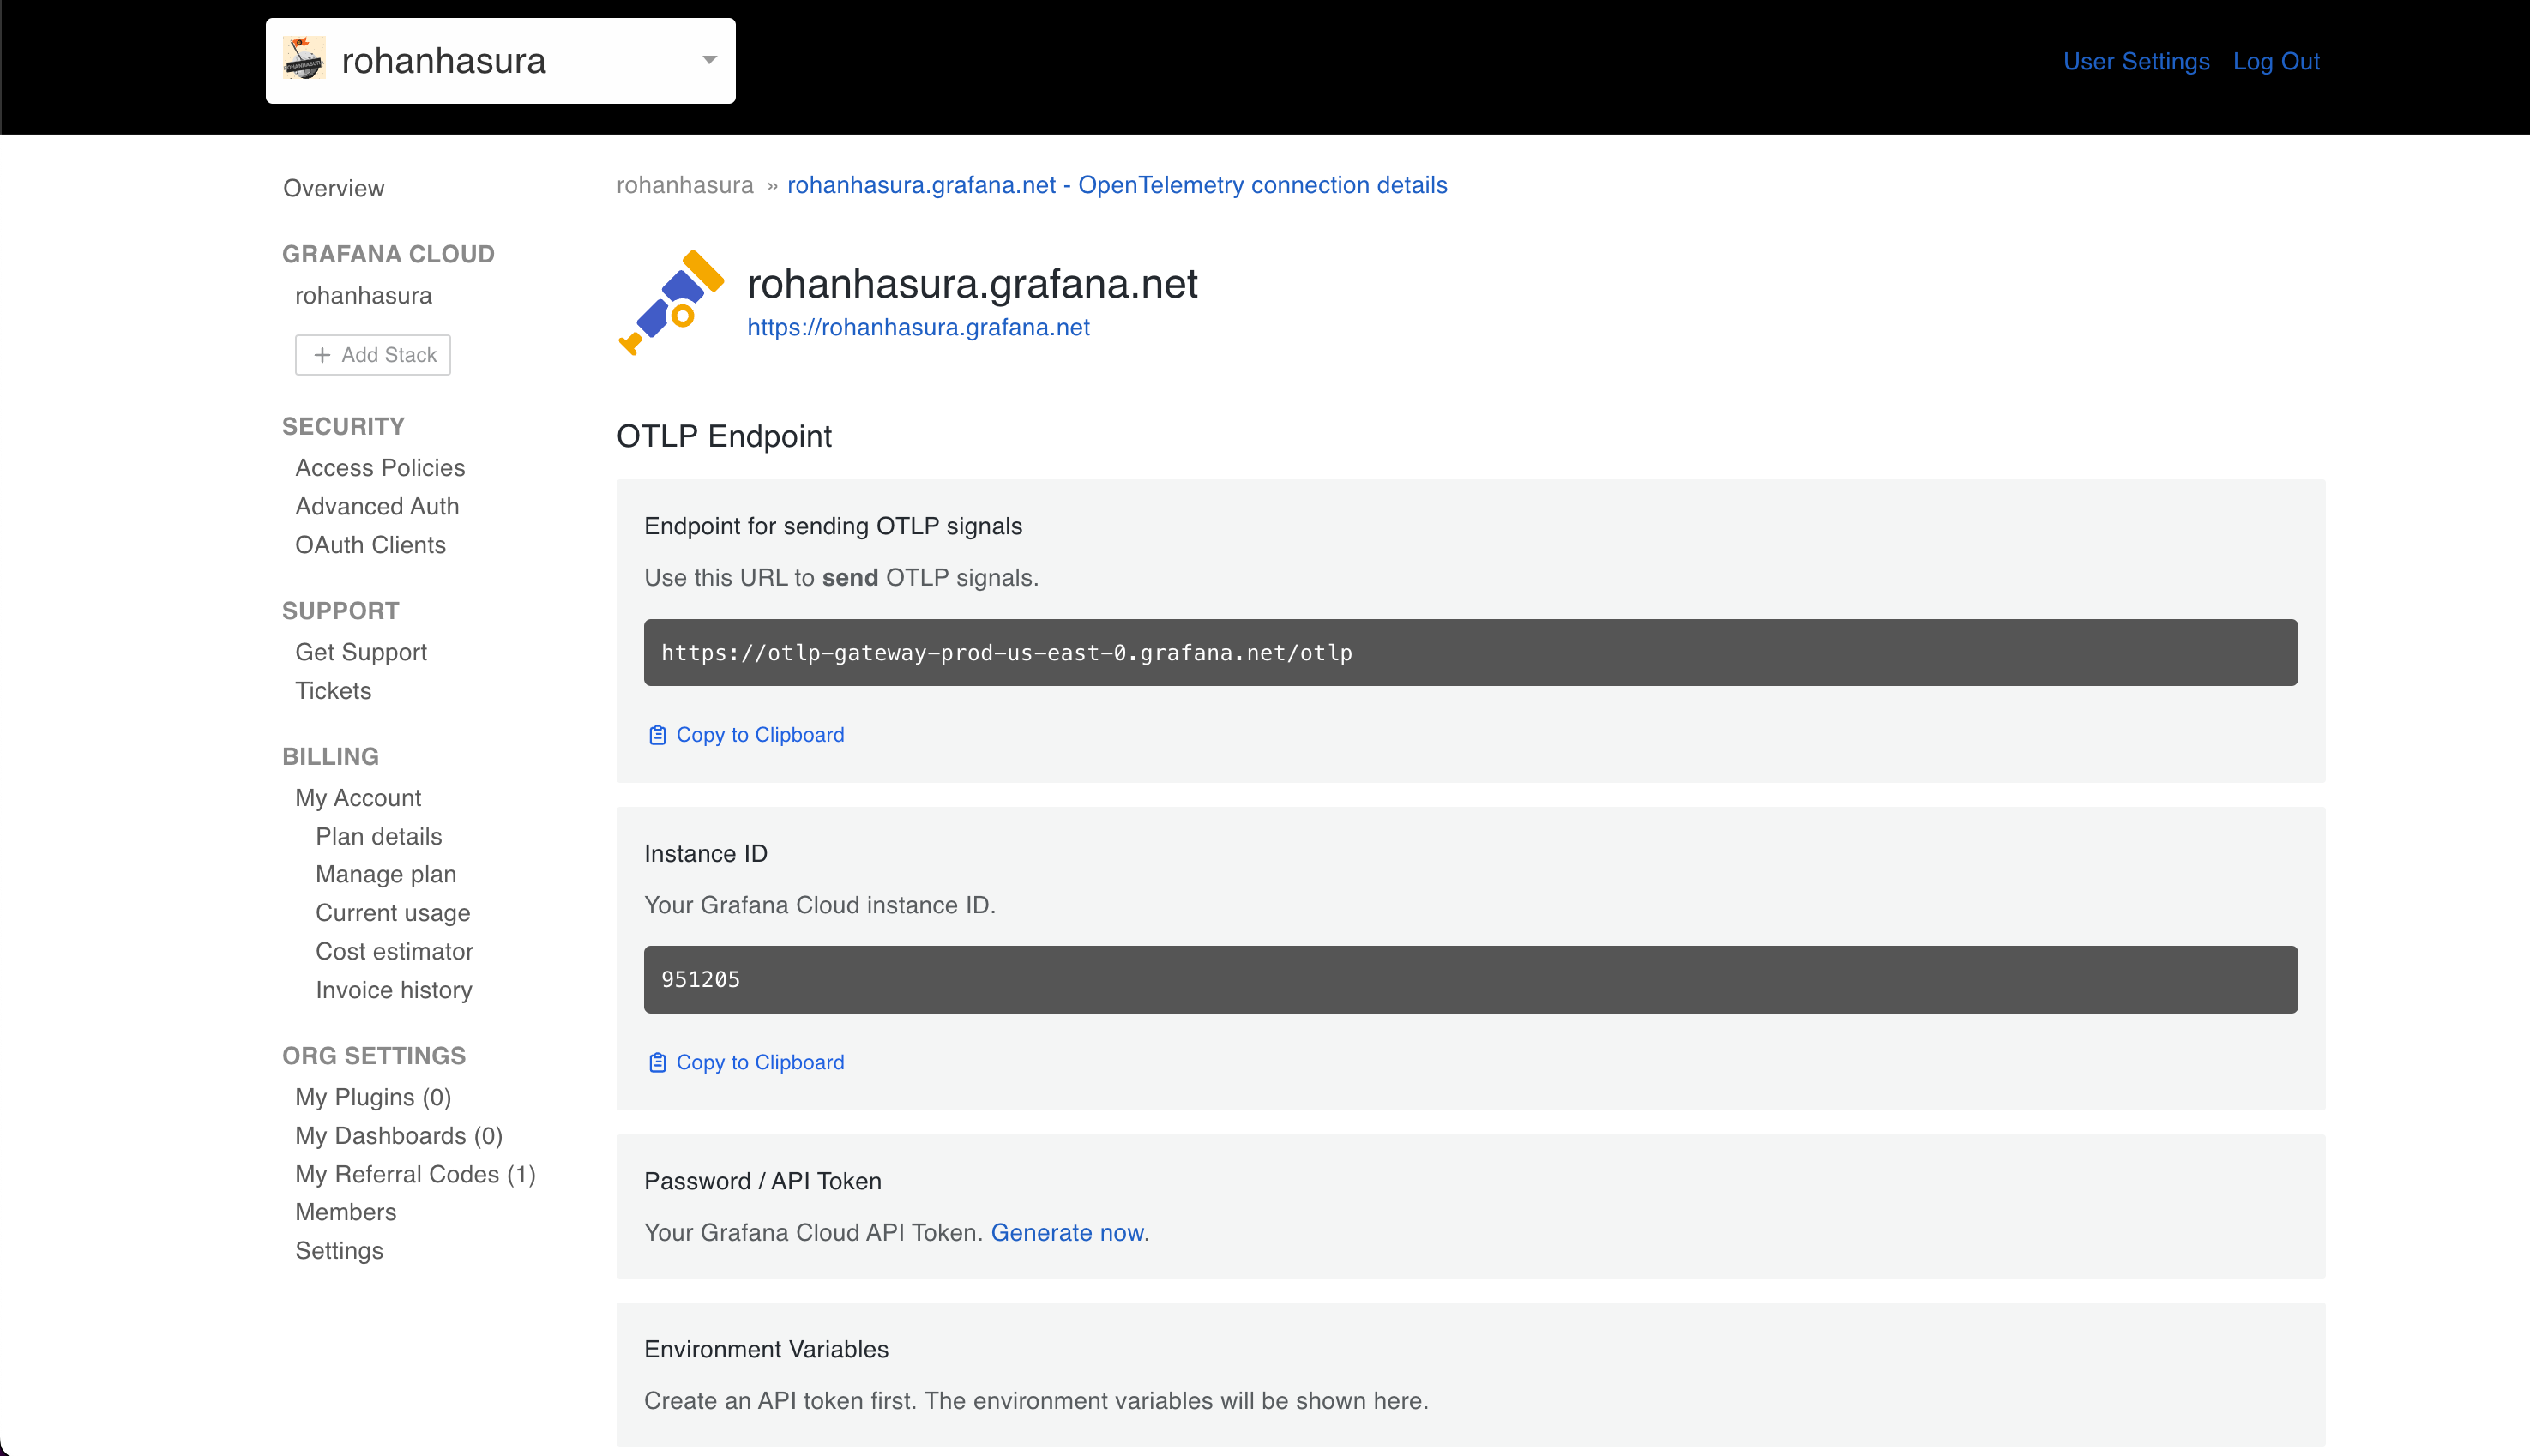Open User Settings in the top bar
The width and height of the screenshot is (2530, 1456).
(2137, 61)
